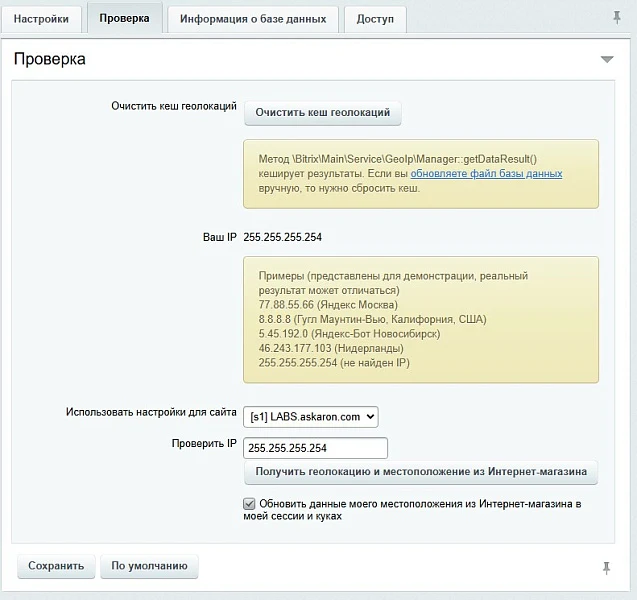Click the Очистить кеш геолокаций button
Viewport: 637px width, 600px height.
[x=323, y=113]
